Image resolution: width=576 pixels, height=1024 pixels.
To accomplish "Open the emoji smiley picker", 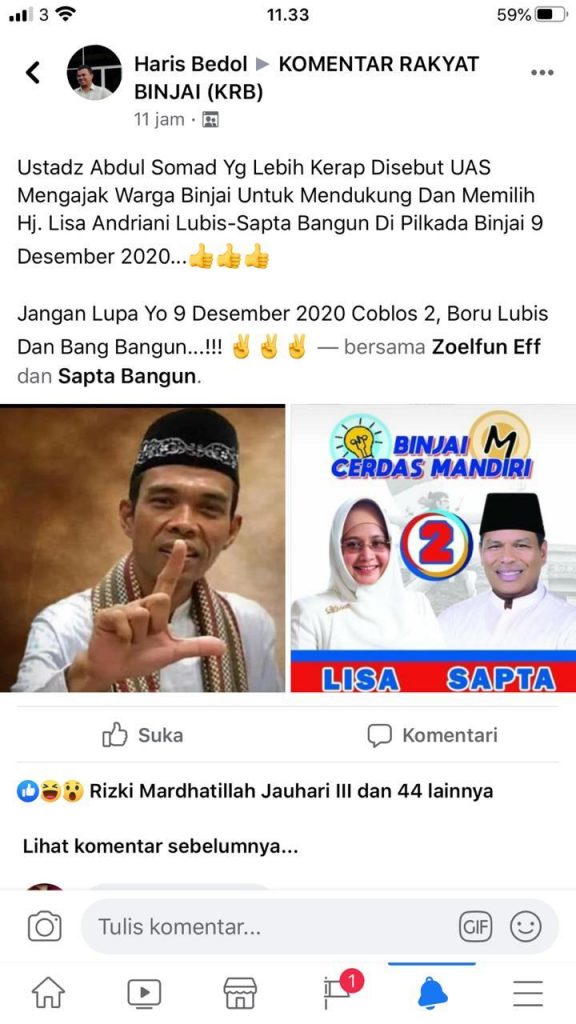I will [526, 926].
